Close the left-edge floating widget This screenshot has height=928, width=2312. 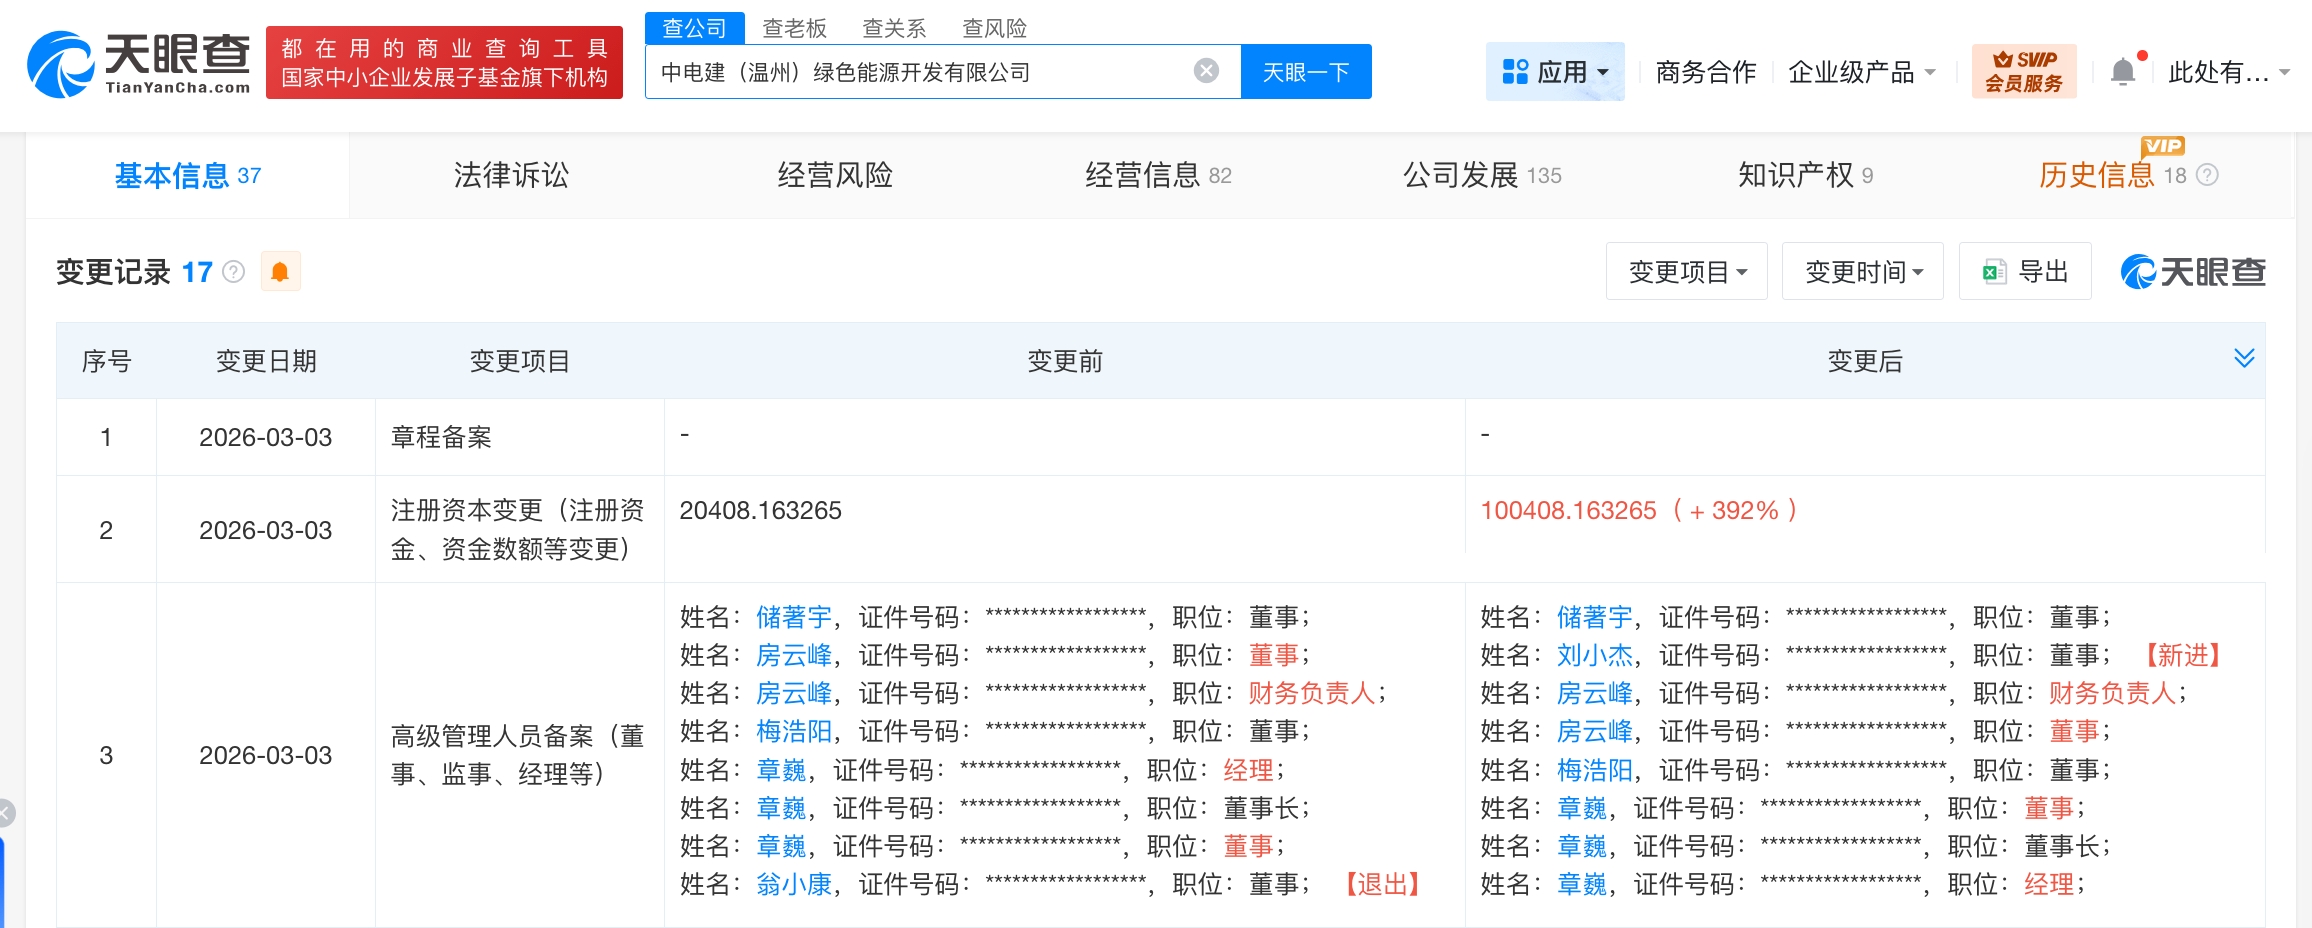point(6,812)
